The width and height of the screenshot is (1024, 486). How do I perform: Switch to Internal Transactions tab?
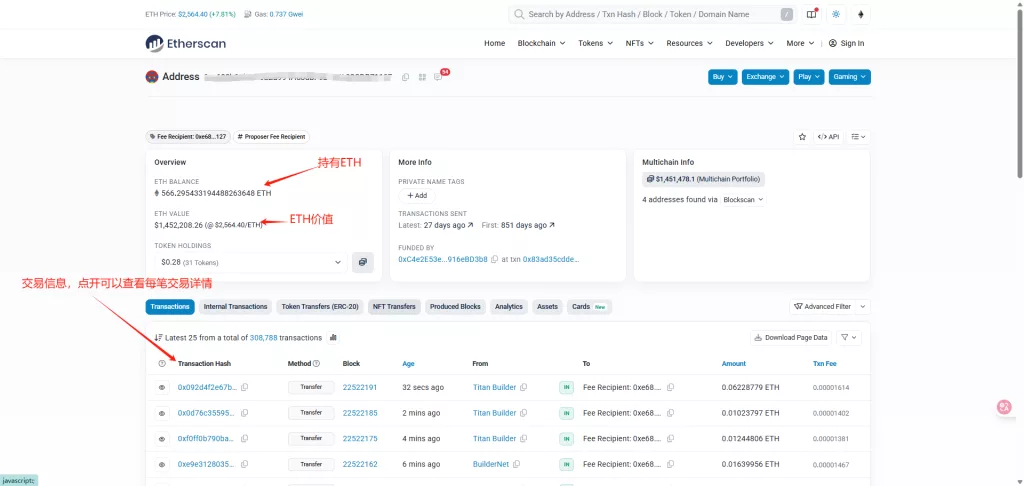pyautogui.click(x=235, y=306)
